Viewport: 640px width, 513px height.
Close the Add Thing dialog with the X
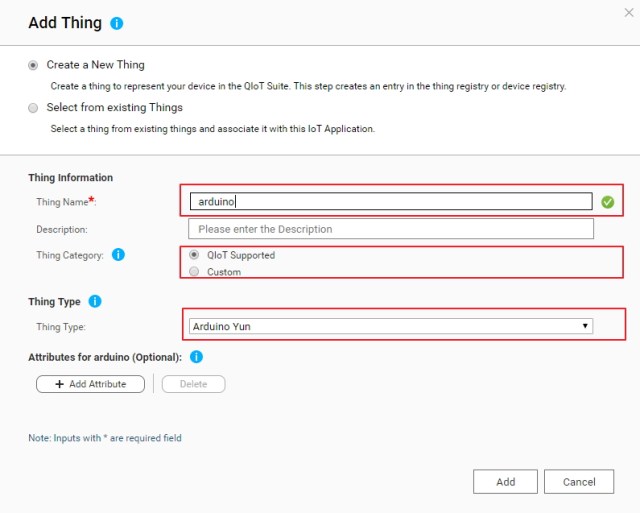tap(629, 13)
